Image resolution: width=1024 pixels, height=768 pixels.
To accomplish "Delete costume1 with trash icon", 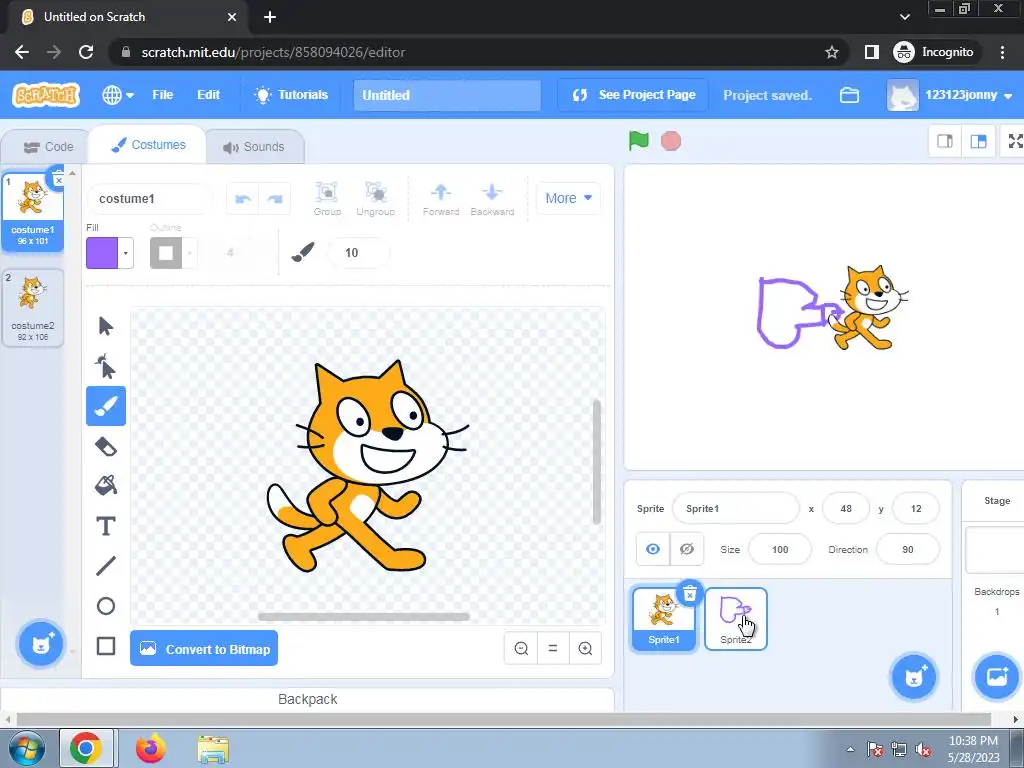I will 58,178.
